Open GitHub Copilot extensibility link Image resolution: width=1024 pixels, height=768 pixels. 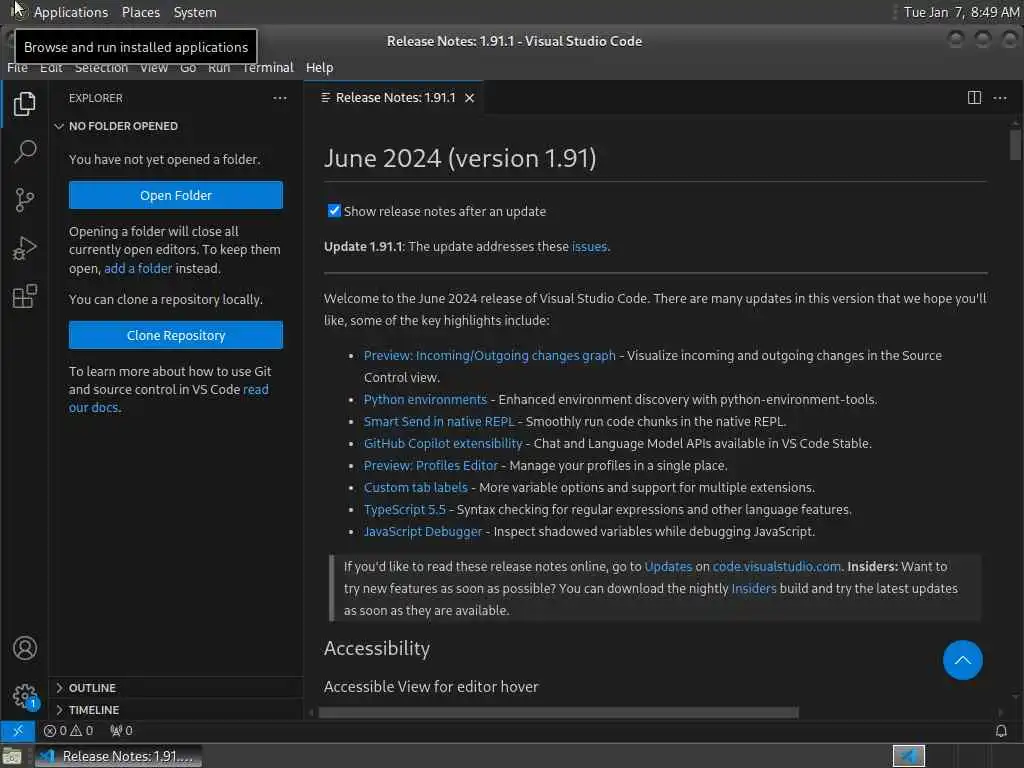[443, 443]
